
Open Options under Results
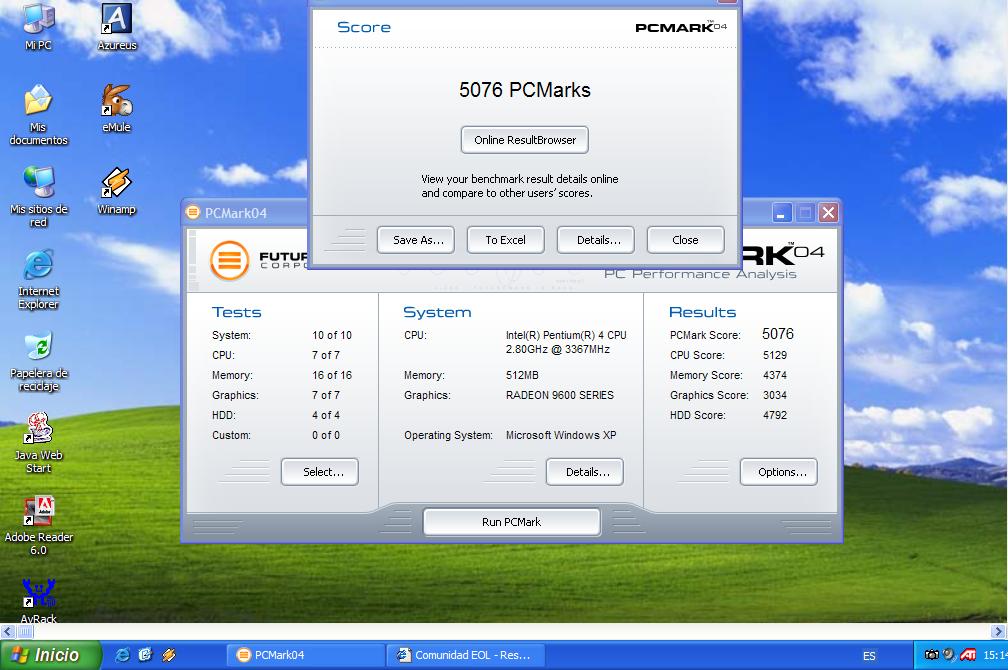[x=778, y=472]
